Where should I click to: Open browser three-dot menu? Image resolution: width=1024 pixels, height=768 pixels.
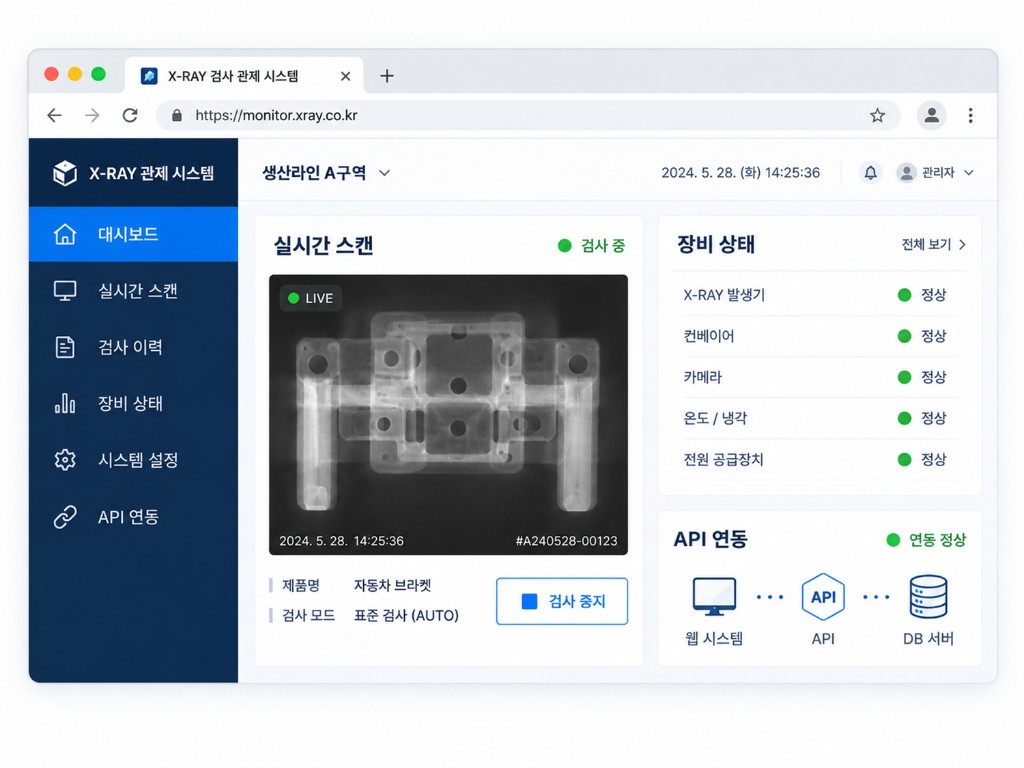pyautogui.click(x=970, y=116)
